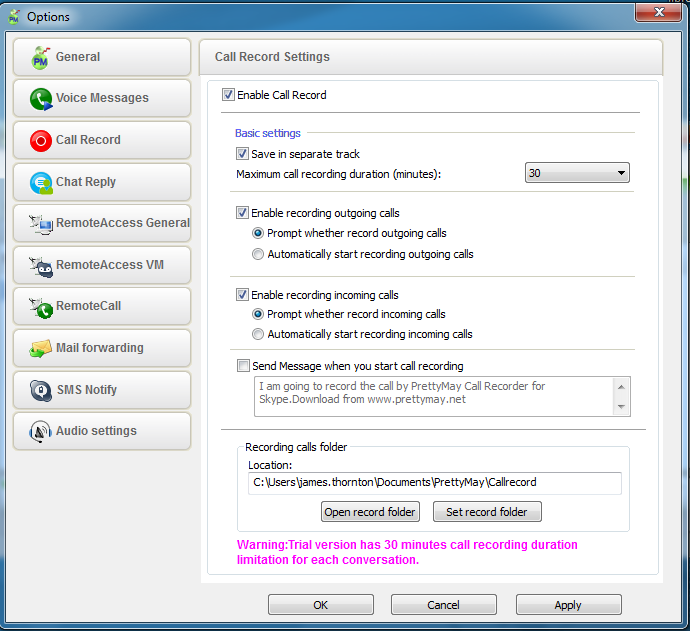The height and width of the screenshot is (631, 690).
Task: Click the Set record folder button
Action: (x=487, y=512)
